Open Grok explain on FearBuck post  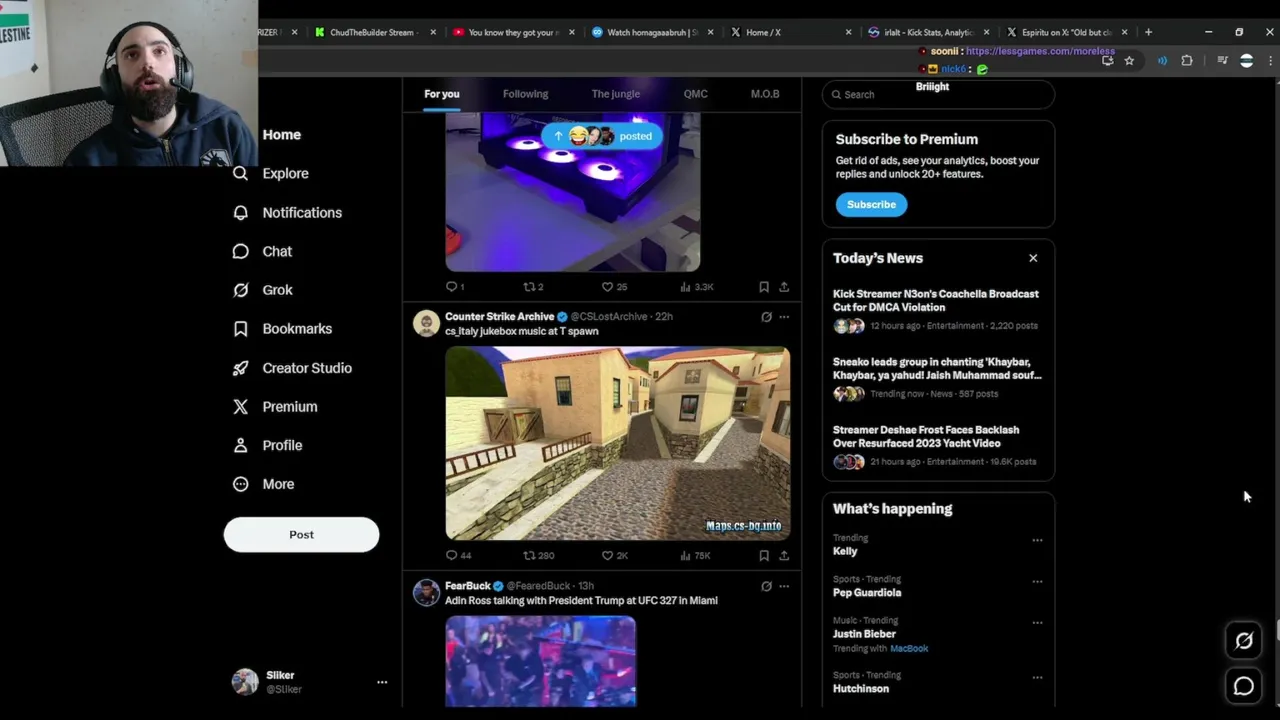[x=766, y=586]
